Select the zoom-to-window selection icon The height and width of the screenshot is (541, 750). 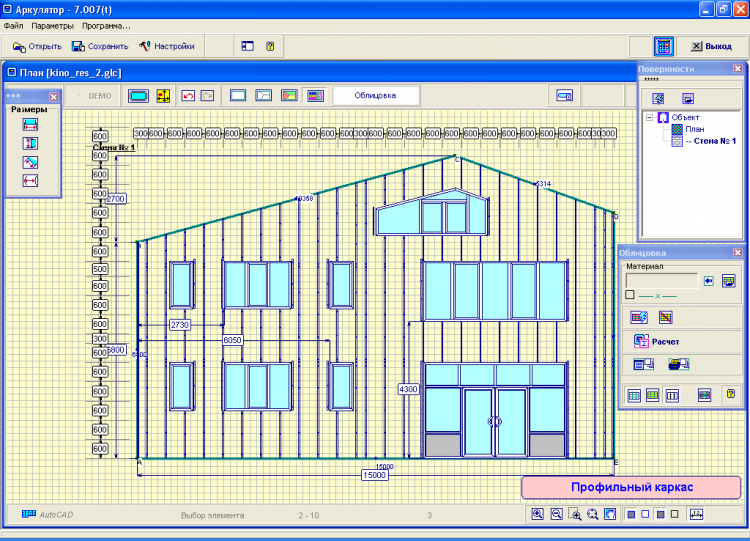(x=574, y=514)
